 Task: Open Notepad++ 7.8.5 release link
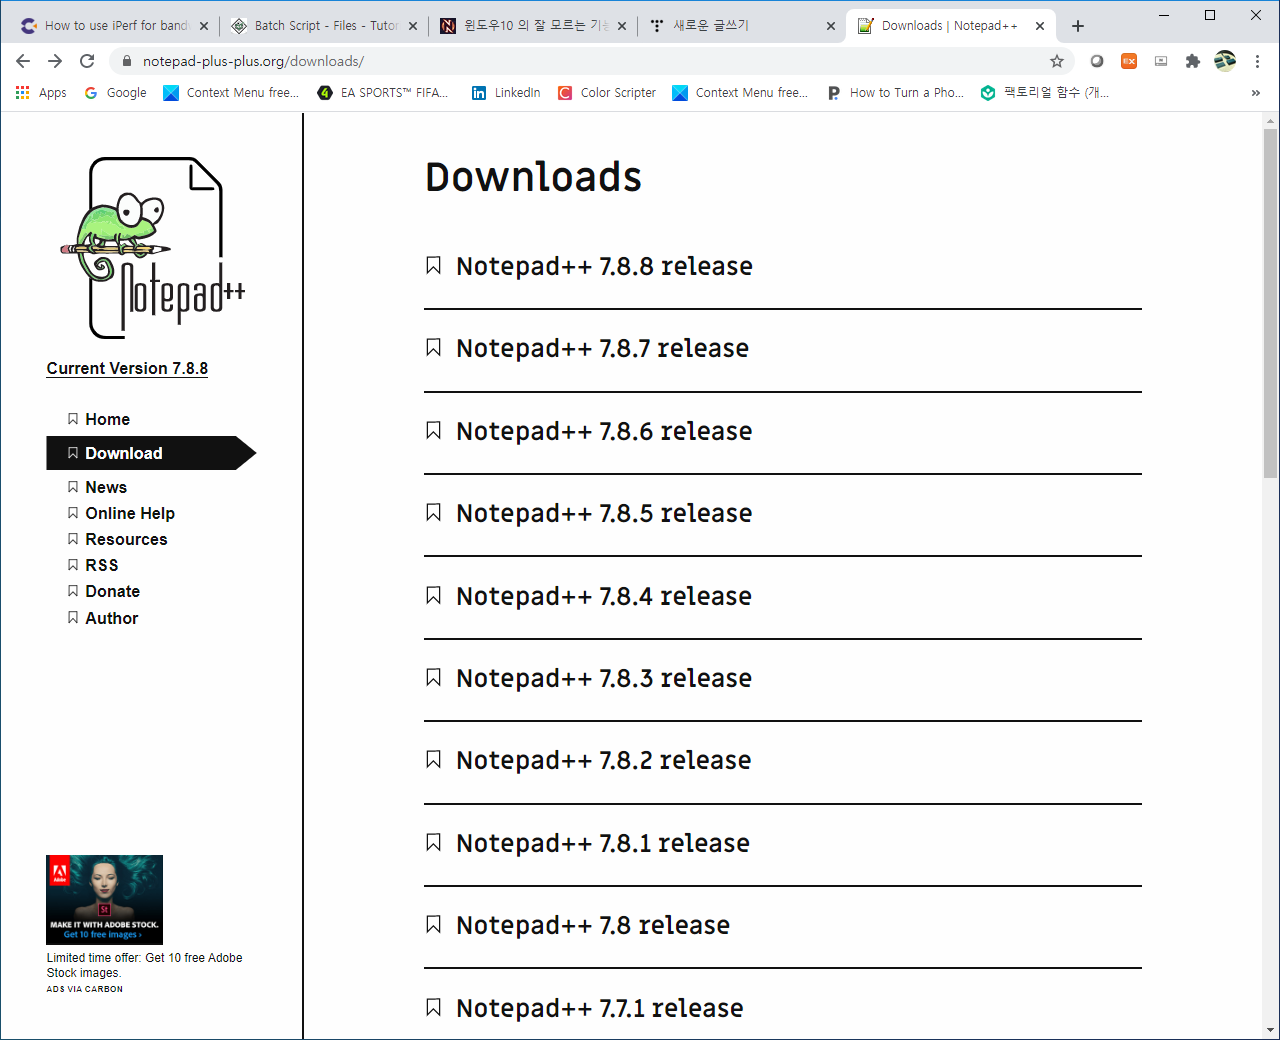click(604, 513)
